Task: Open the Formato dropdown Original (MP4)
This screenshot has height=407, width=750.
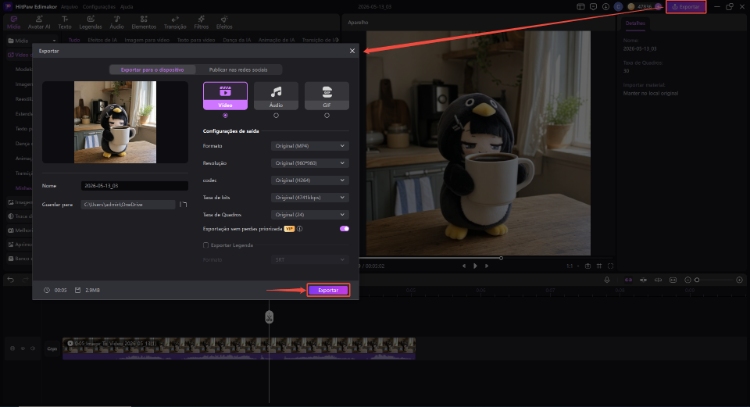Action: coord(309,146)
